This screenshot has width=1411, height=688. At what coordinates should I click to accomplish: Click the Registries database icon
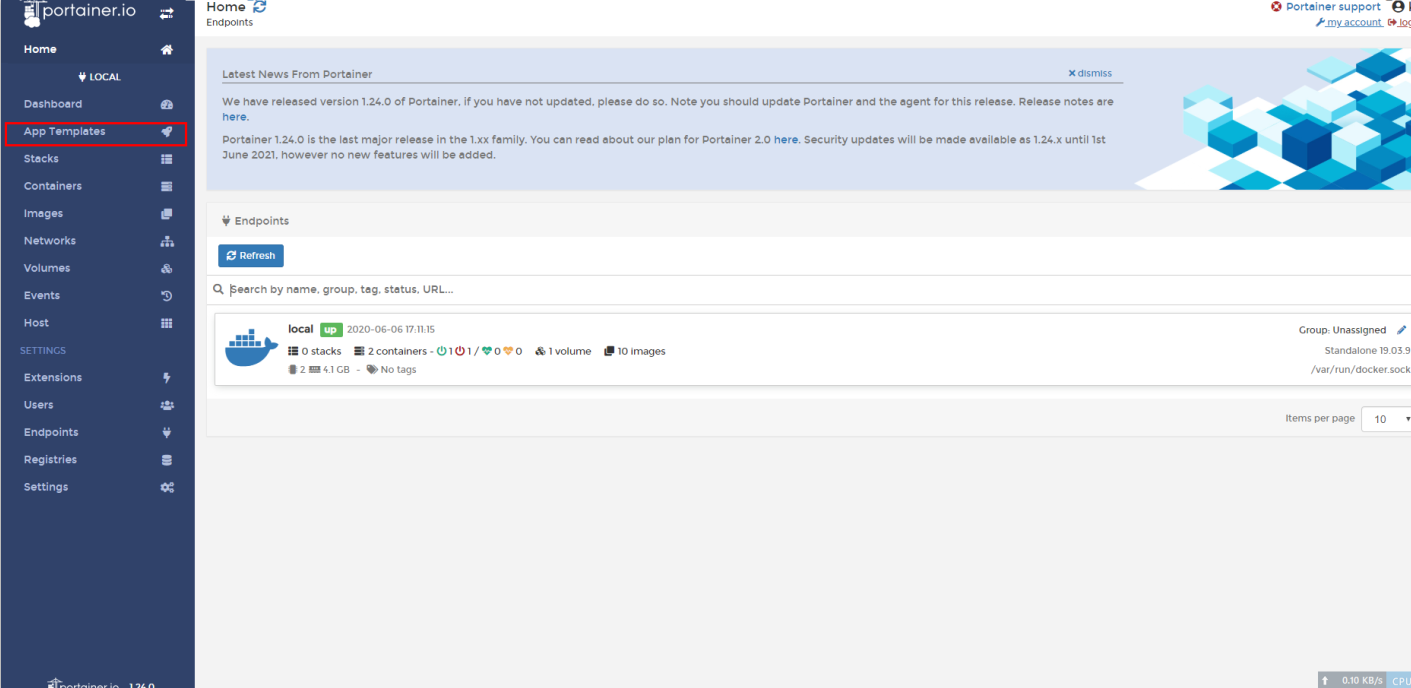pos(167,460)
